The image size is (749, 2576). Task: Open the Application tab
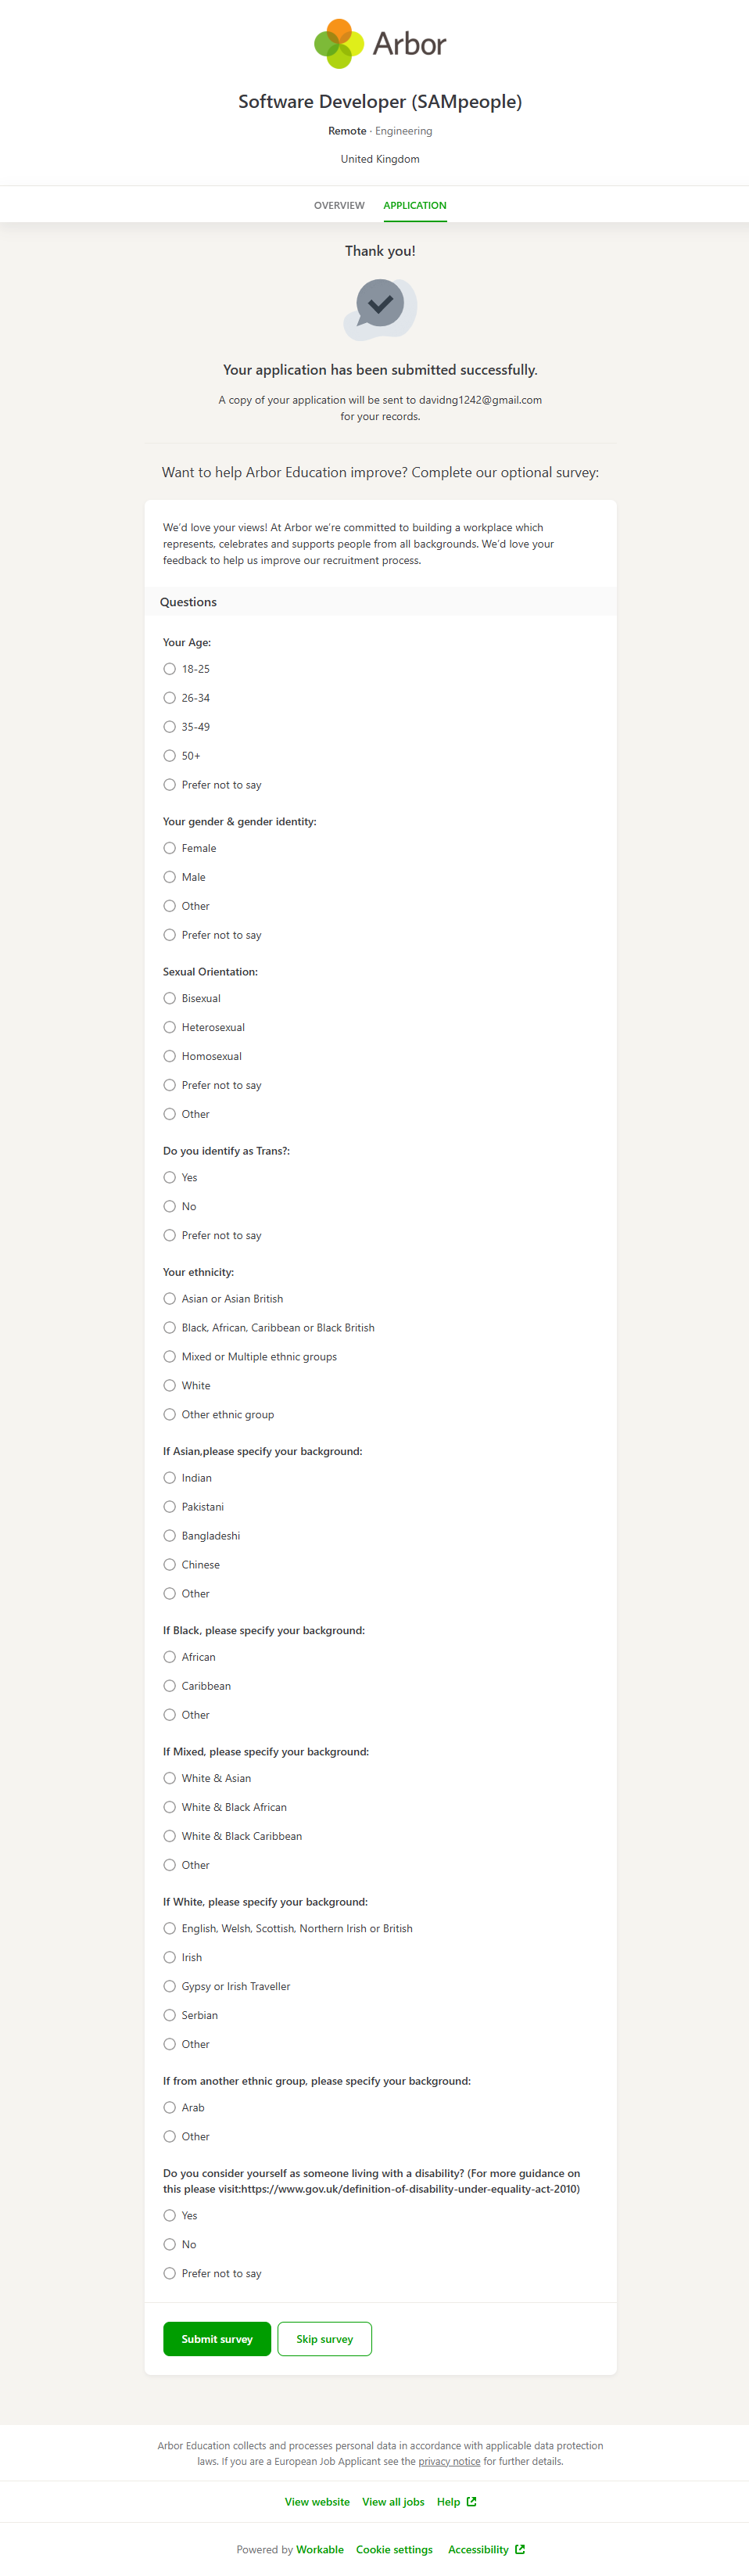coord(414,205)
